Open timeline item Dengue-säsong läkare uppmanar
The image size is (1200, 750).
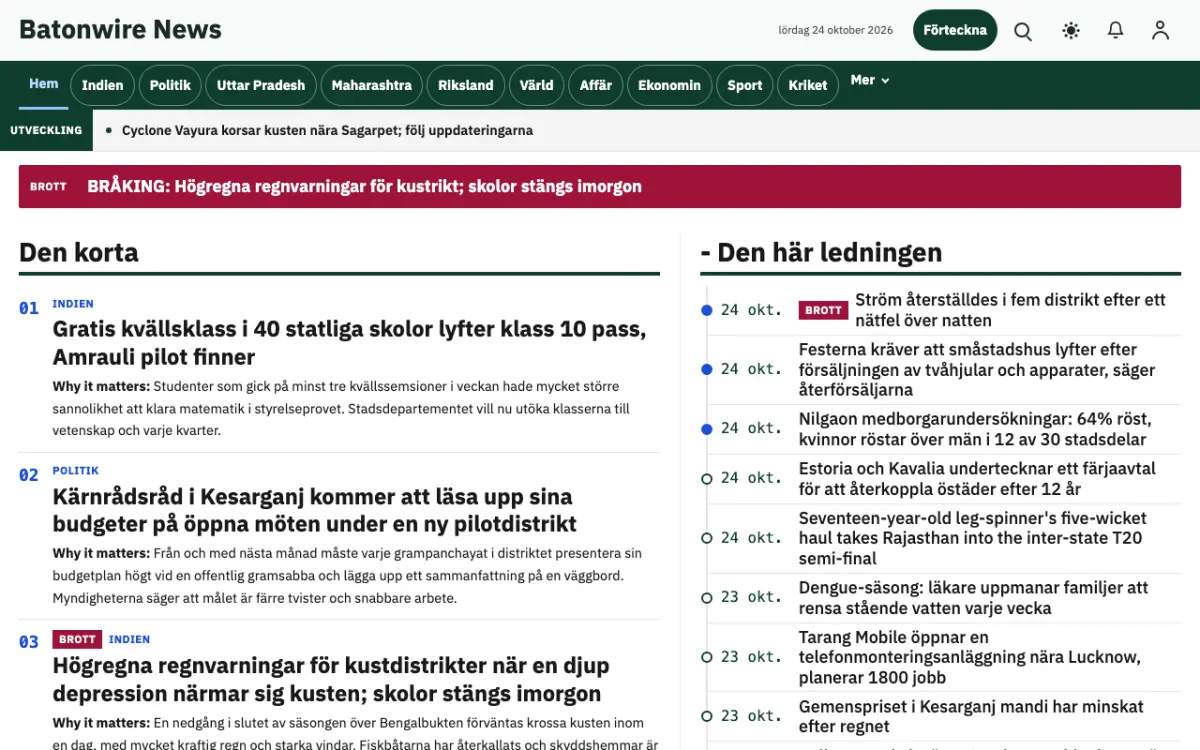[974, 597]
